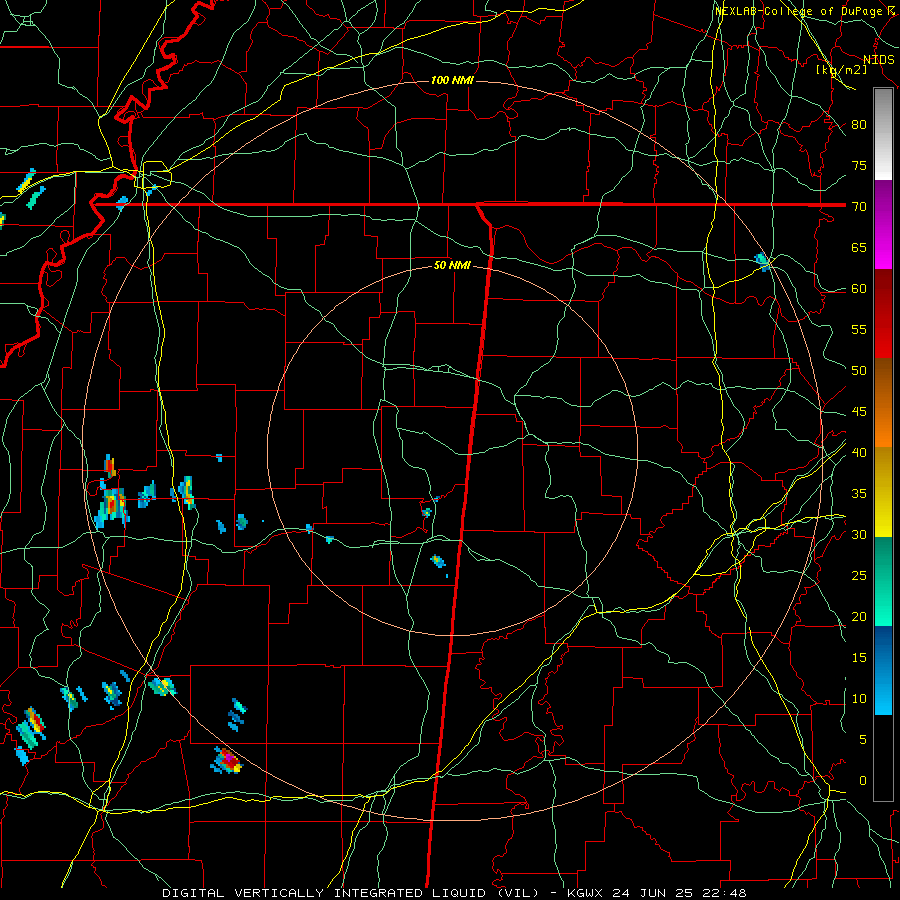Click the 45 value on the scale
This screenshot has width=900, height=900.
click(859, 412)
